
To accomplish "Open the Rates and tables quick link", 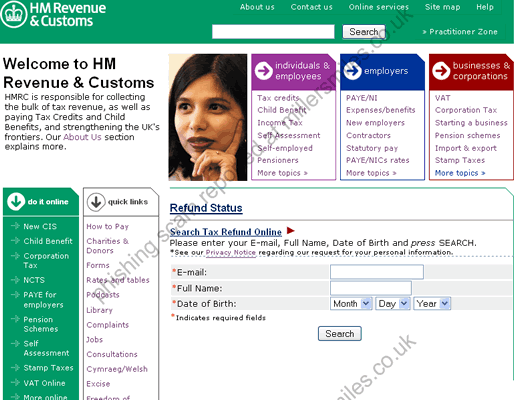I will [118, 280].
